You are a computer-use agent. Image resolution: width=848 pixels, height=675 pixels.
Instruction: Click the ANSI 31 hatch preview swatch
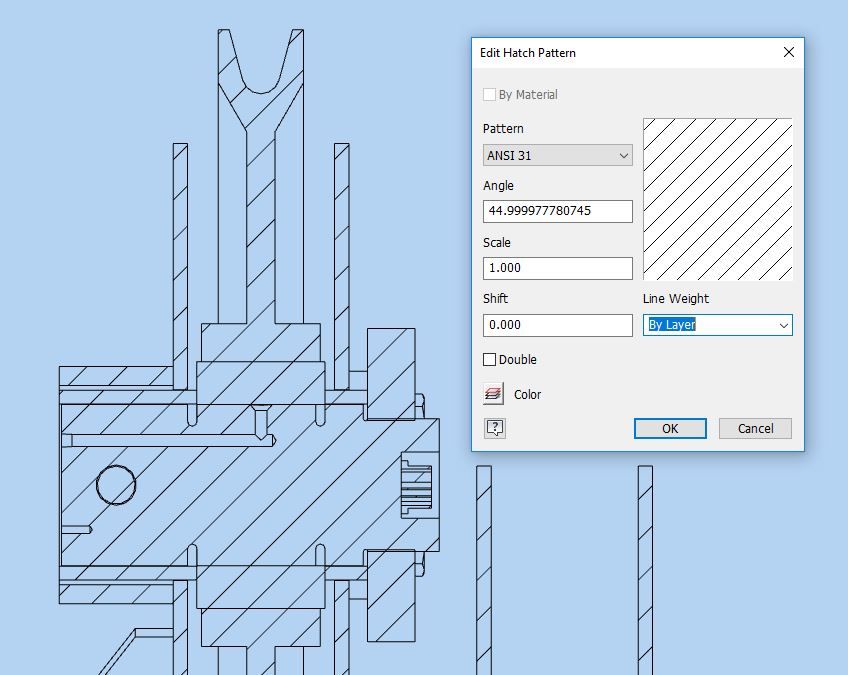(x=717, y=197)
